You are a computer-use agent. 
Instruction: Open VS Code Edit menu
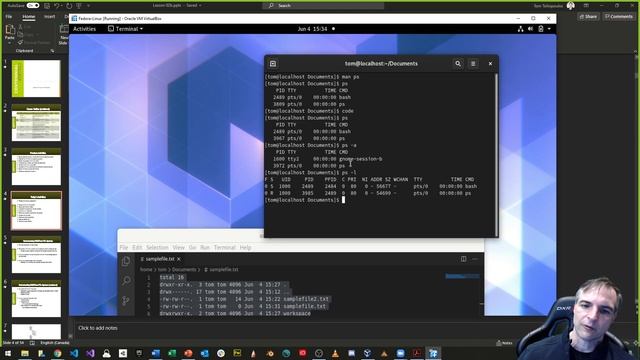coord(137,247)
